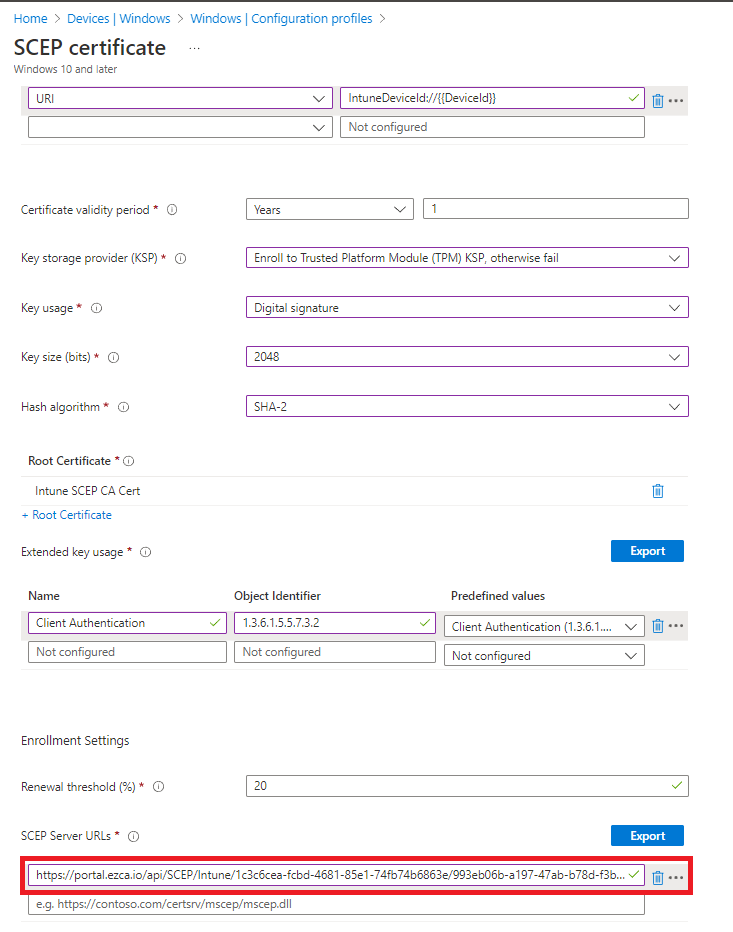Image resolution: width=733 pixels, height=932 pixels.
Task: Open the SCEP certificate title ellipsis menu
Action: click(194, 48)
